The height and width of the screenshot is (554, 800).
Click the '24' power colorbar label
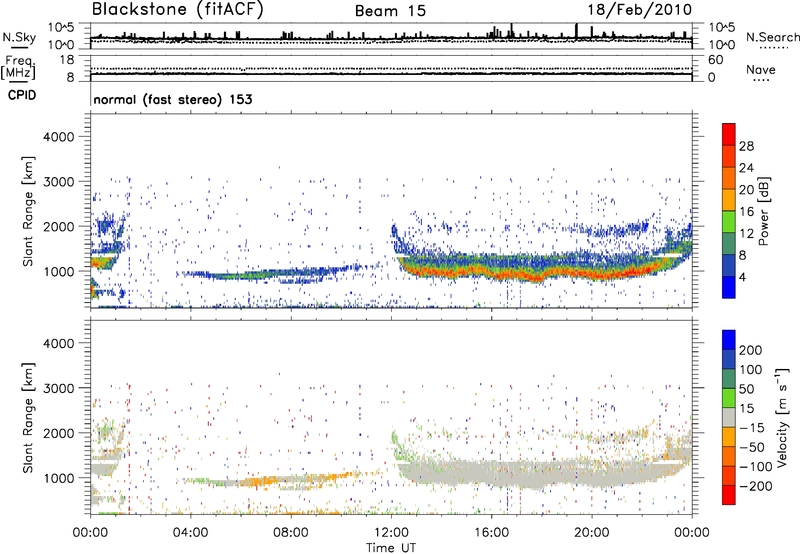coord(746,168)
